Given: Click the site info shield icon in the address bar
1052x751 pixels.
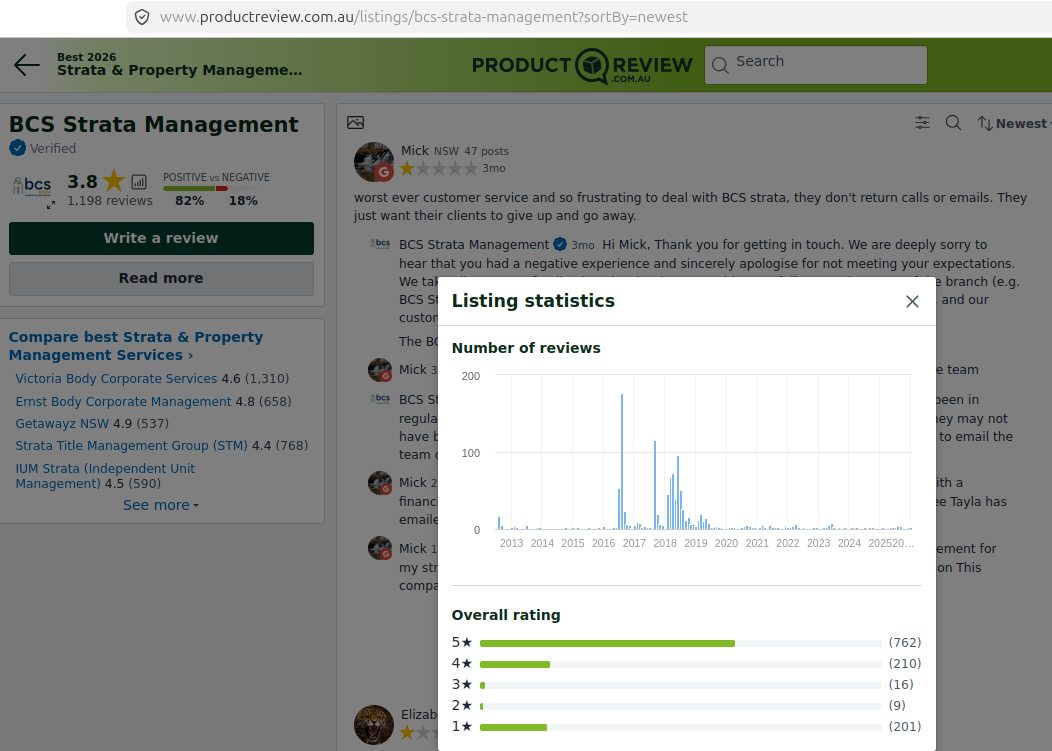Looking at the screenshot, I should pos(142,17).
